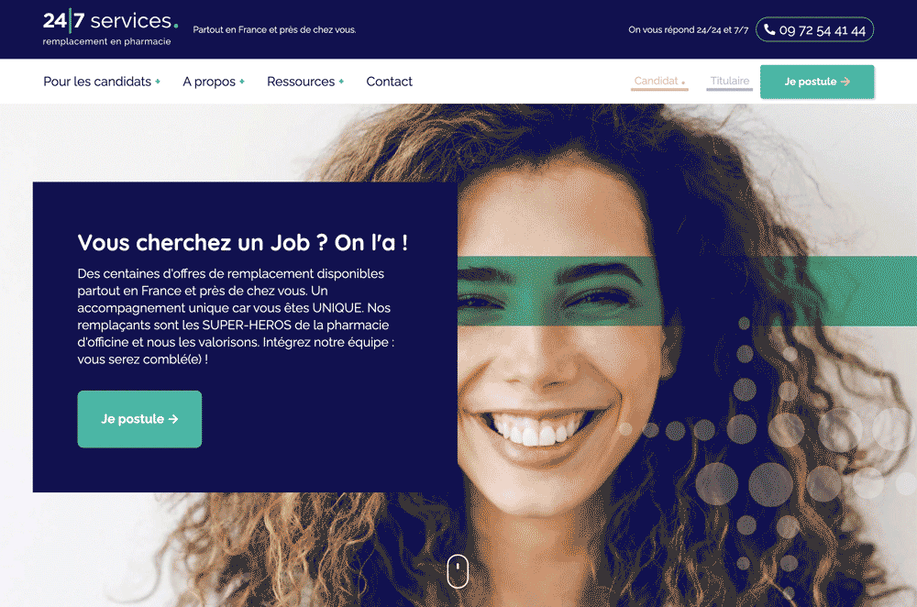
Task: Call the number 09 72 54 41 44
Action: tap(815, 30)
